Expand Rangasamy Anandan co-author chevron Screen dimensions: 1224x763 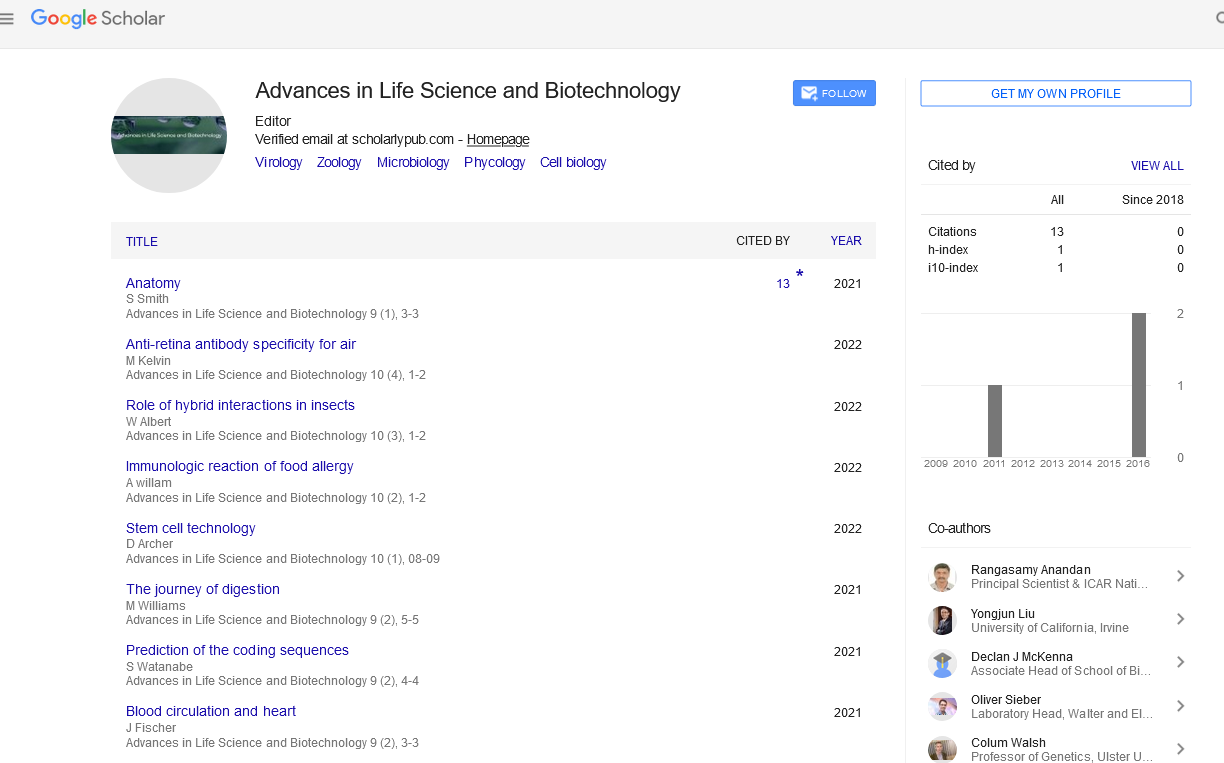[x=1180, y=576]
